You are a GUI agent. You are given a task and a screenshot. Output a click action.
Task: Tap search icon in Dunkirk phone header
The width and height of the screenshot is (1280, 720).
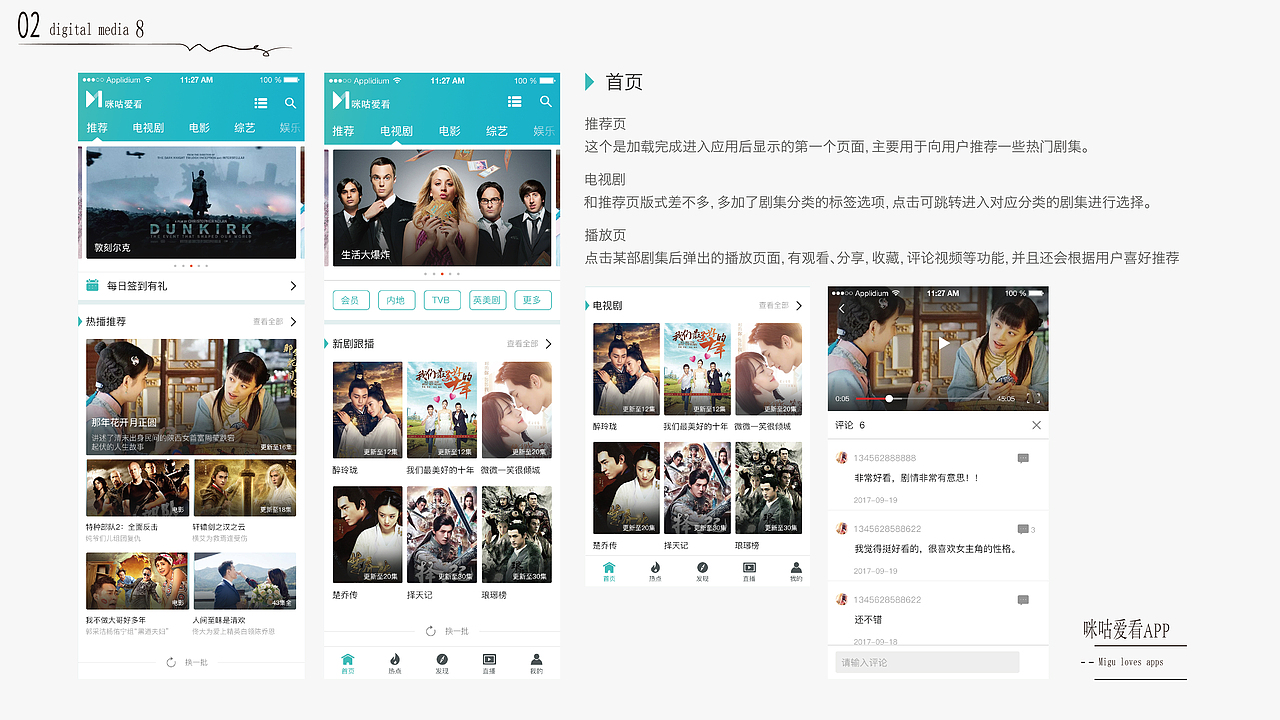click(291, 103)
